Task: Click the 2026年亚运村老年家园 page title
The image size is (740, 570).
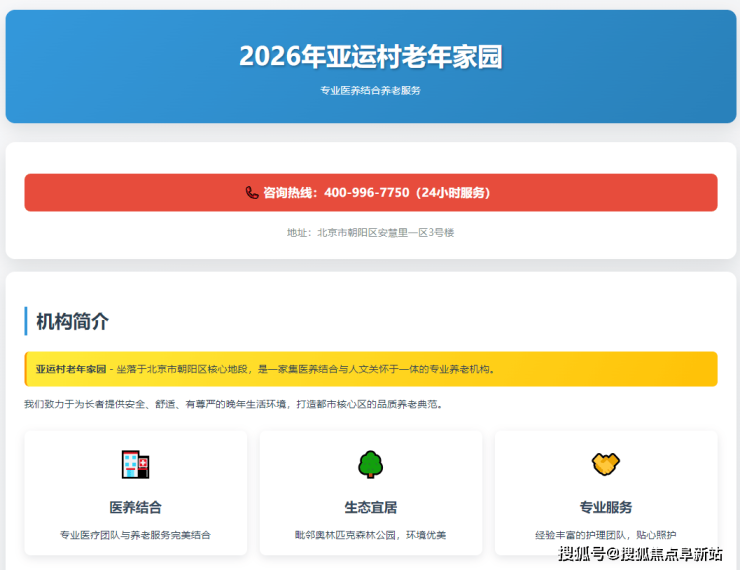Action: click(370, 56)
